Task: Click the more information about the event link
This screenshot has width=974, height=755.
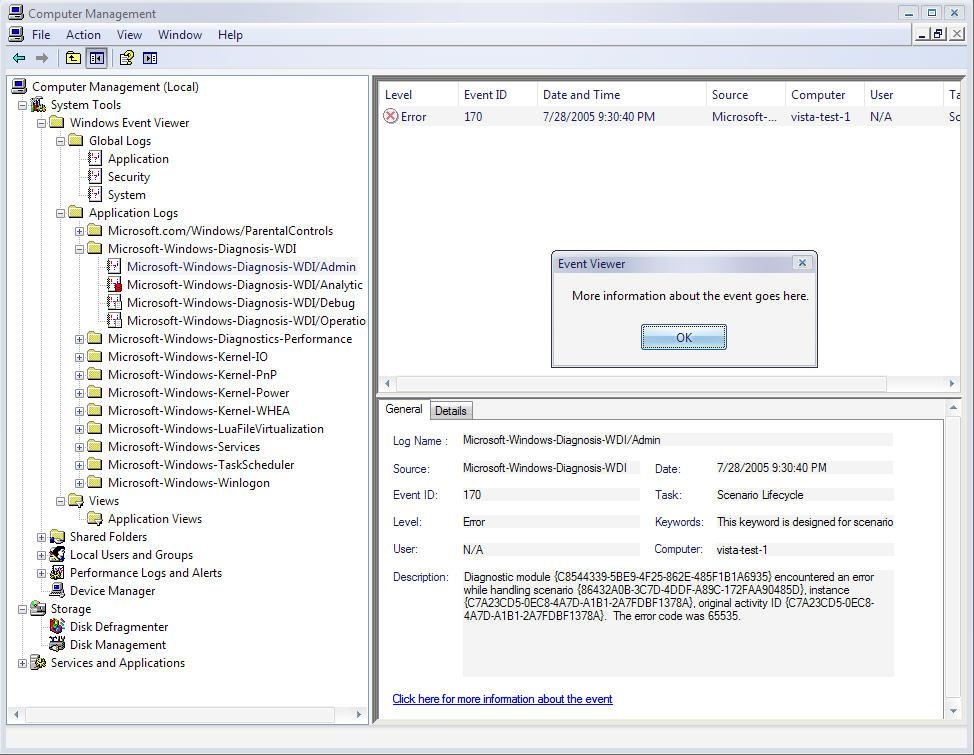Action: [x=502, y=699]
